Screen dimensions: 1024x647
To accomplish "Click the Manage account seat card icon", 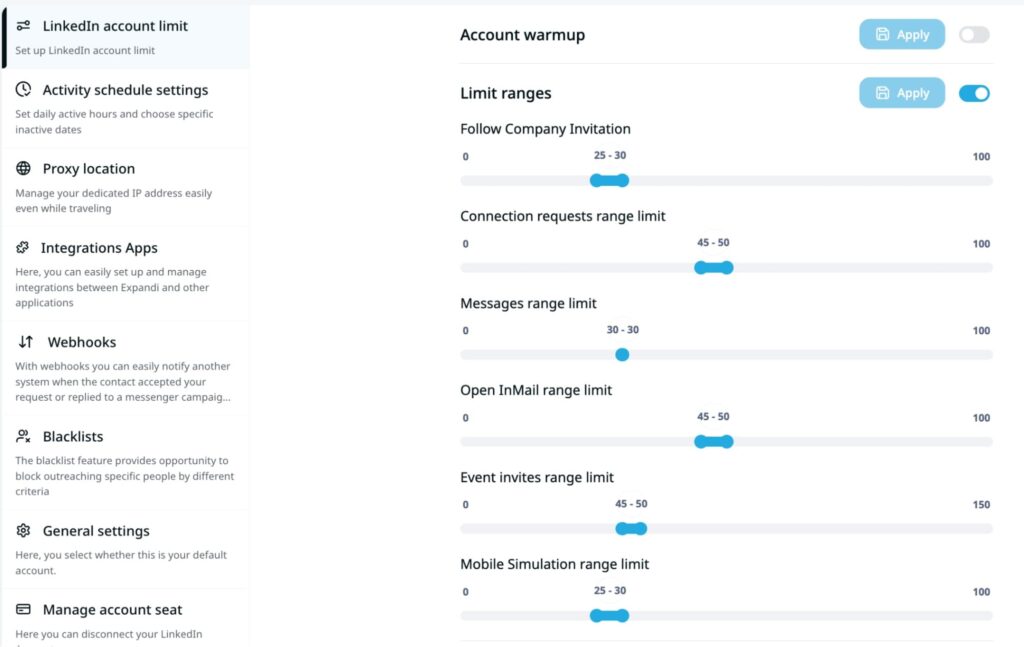I will 23,610.
